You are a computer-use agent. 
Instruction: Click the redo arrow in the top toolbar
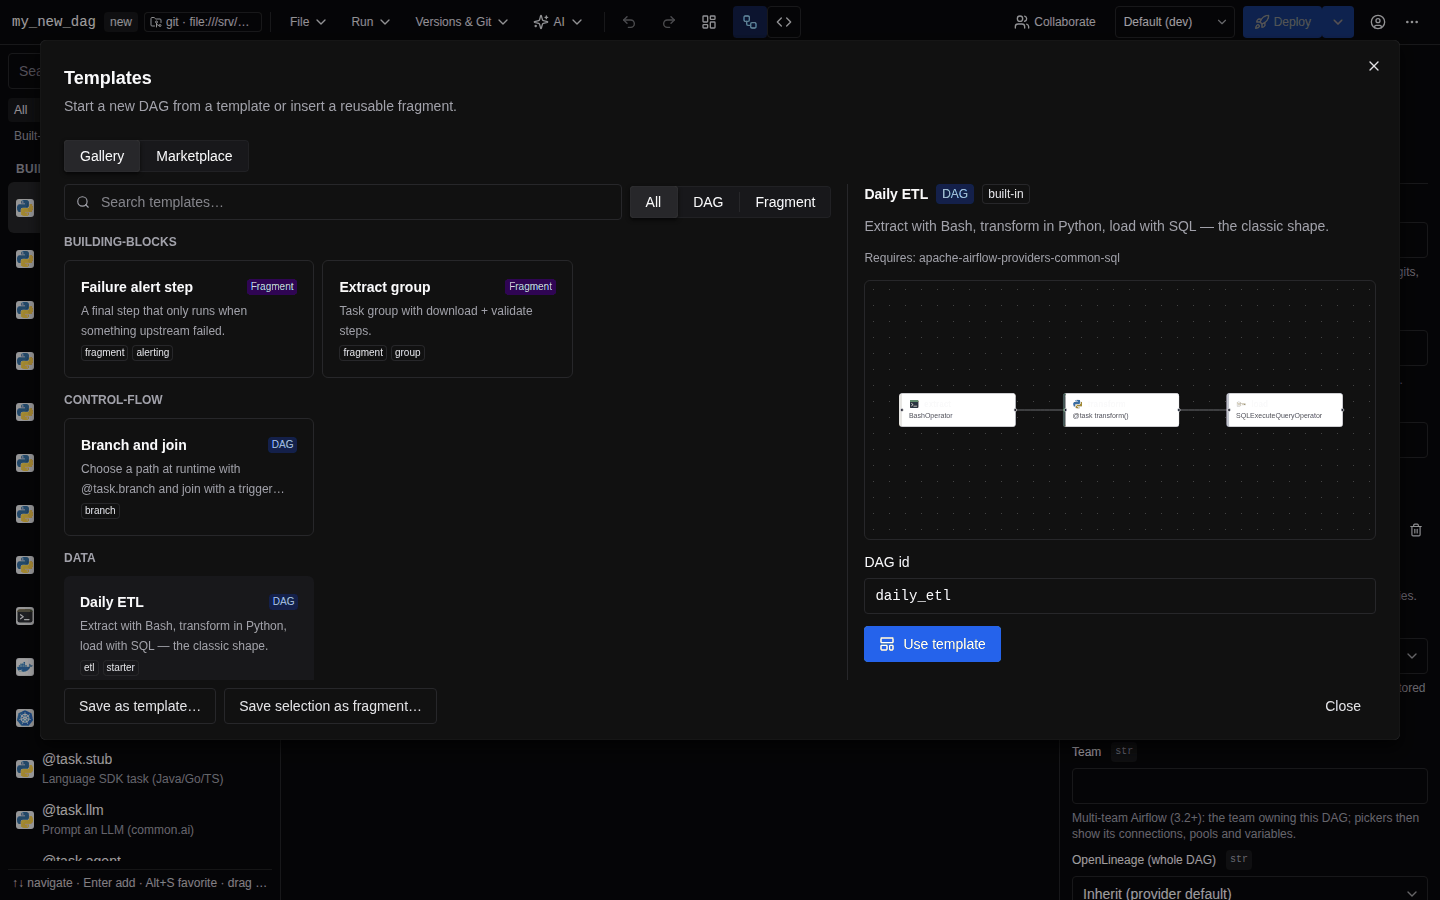669,22
